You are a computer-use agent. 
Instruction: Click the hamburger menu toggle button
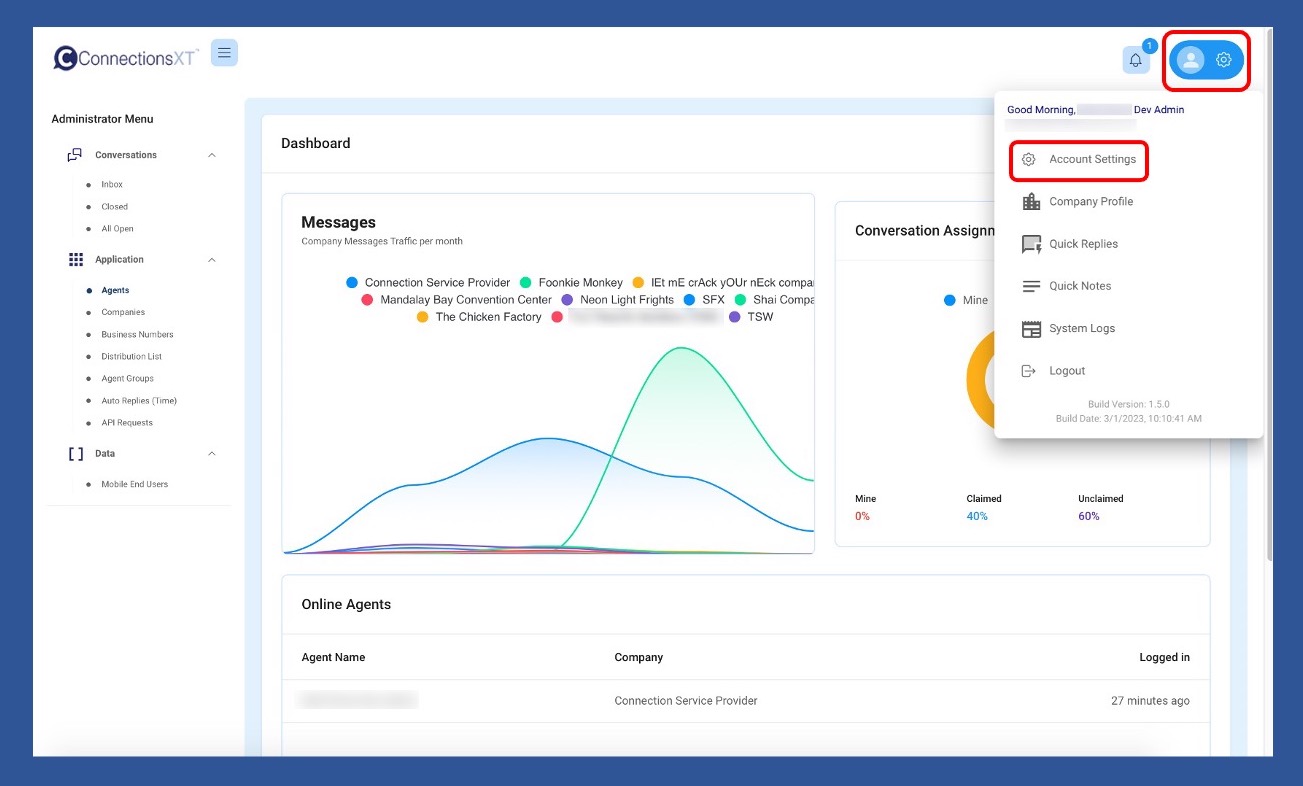224,53
